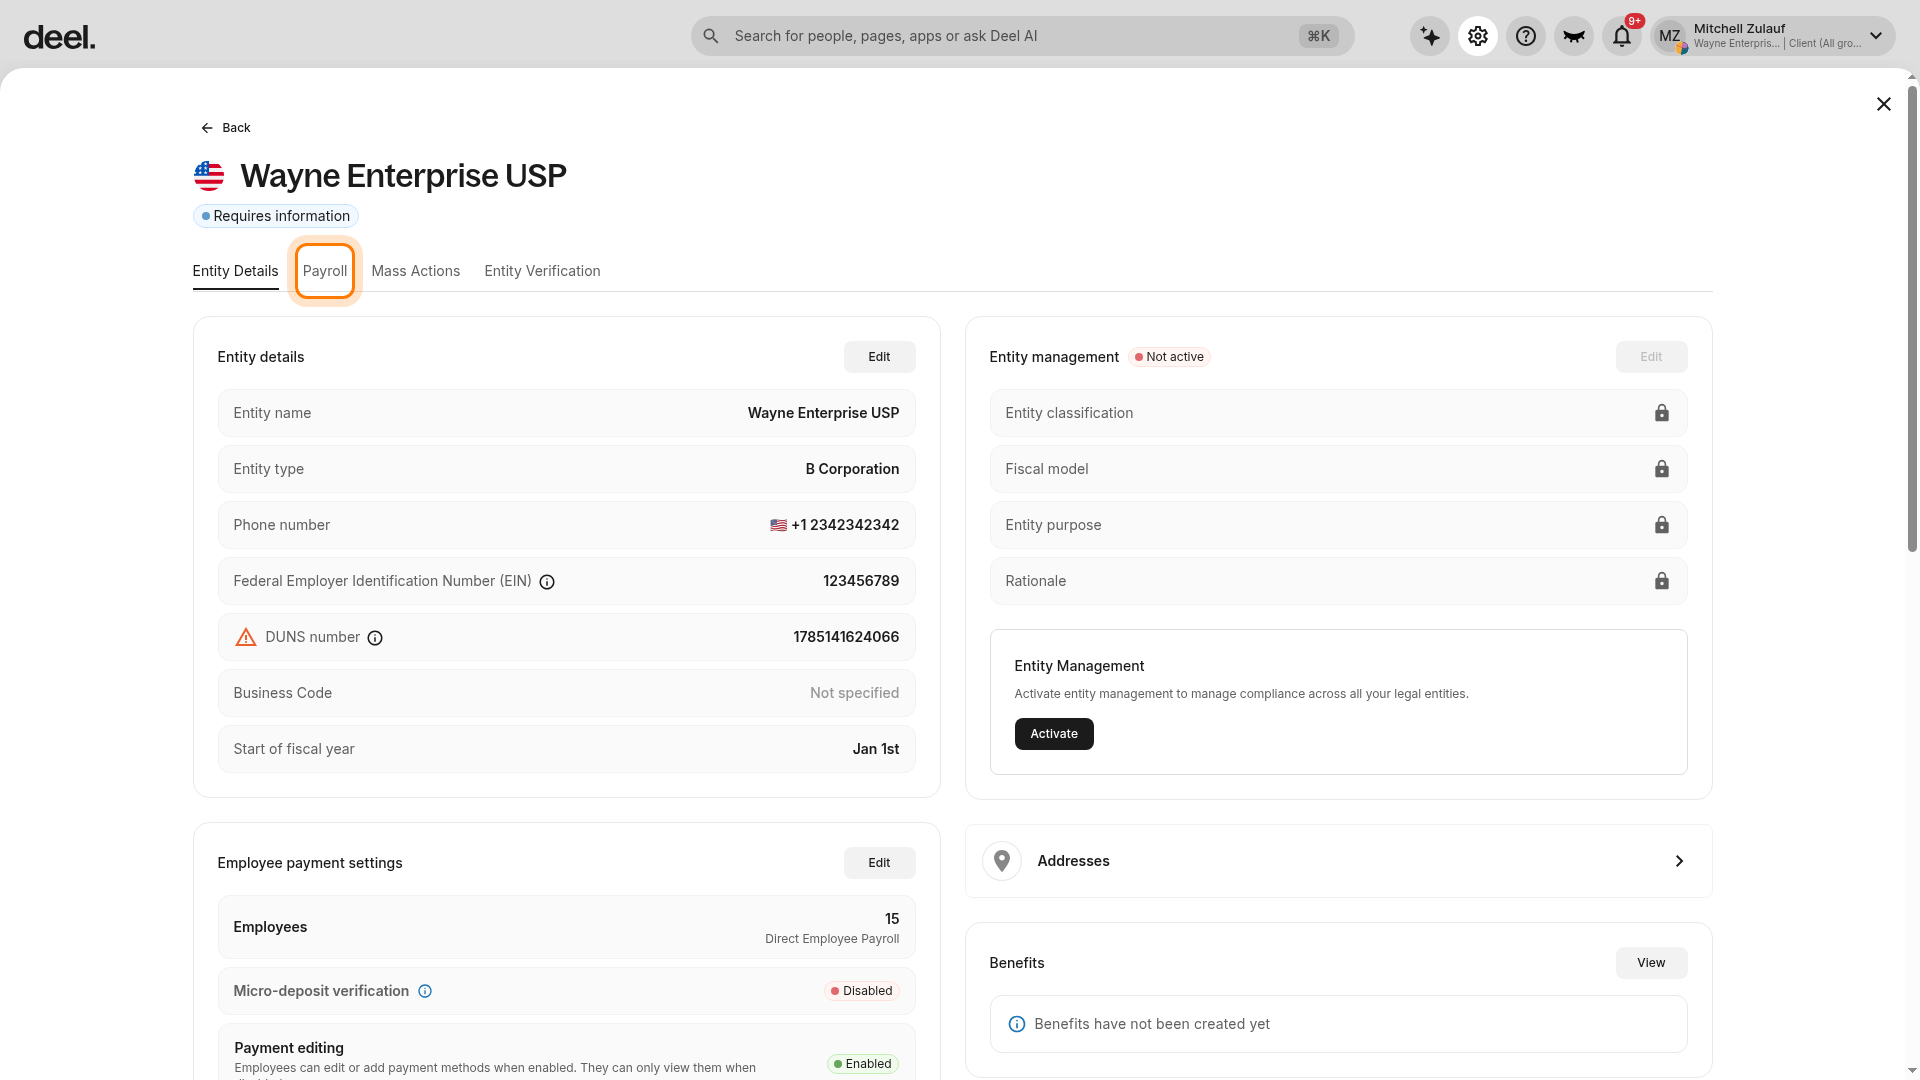
Task: Click the US flag entity icon
Action: click(209, 176)
